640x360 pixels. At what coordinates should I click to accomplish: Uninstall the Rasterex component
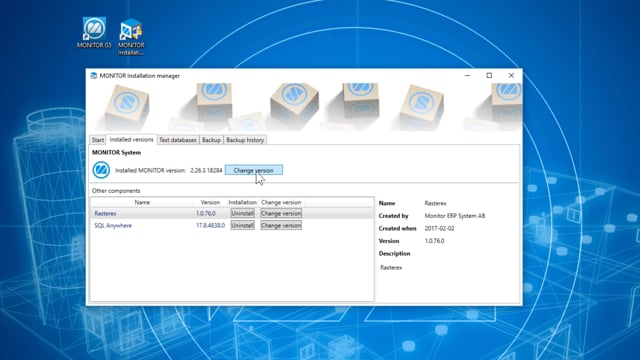[x=242, y=213]
